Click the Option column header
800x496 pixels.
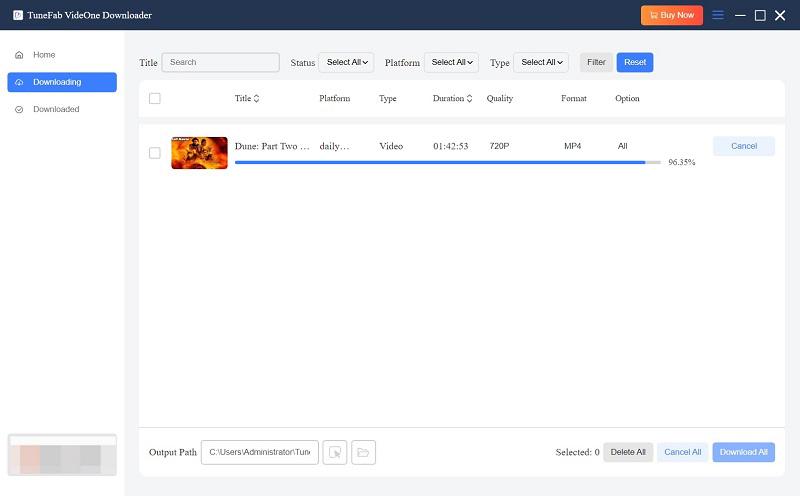(627, 98)
